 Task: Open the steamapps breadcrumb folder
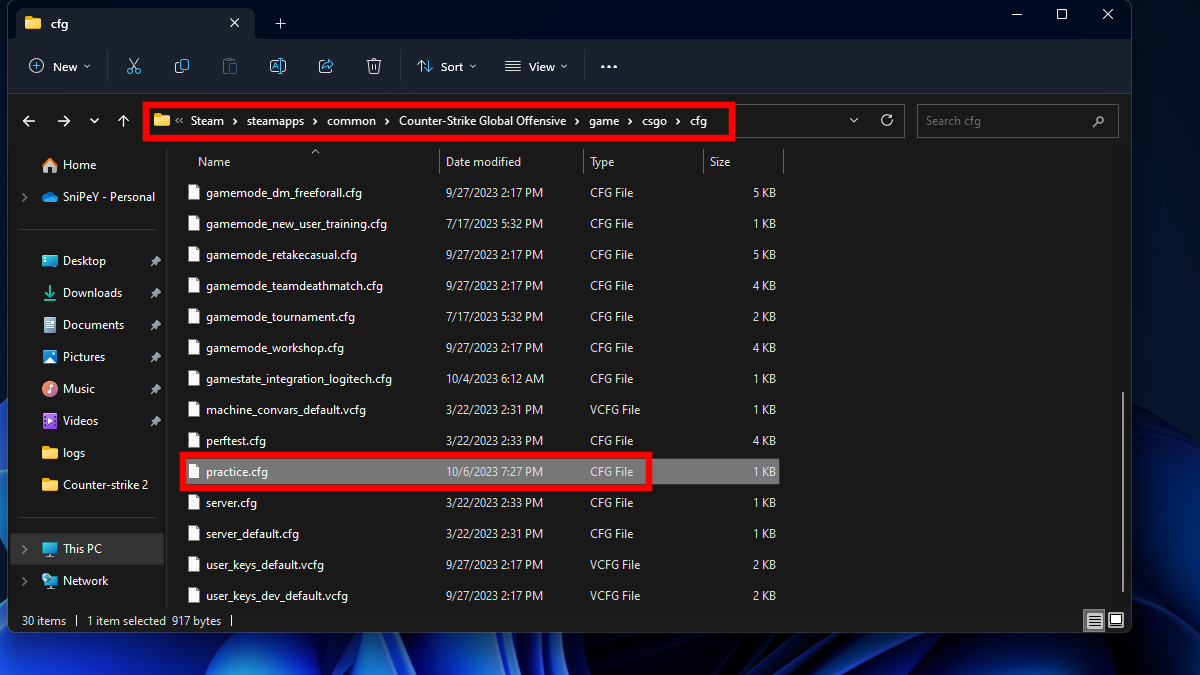click(x=275, y=120)
